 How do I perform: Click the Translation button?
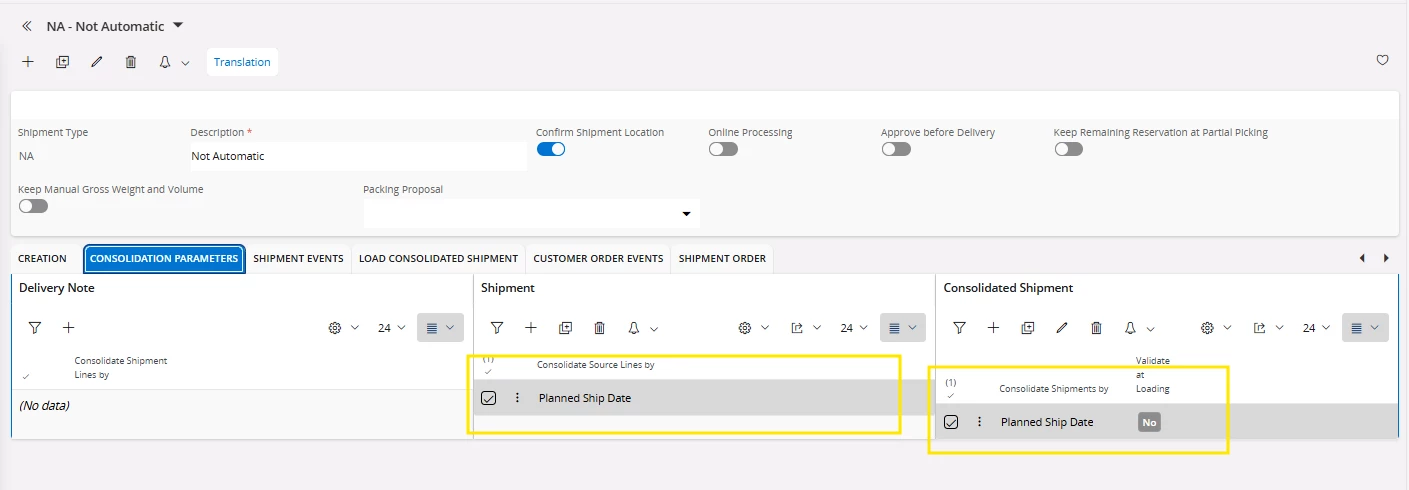[x=242, y=62]
